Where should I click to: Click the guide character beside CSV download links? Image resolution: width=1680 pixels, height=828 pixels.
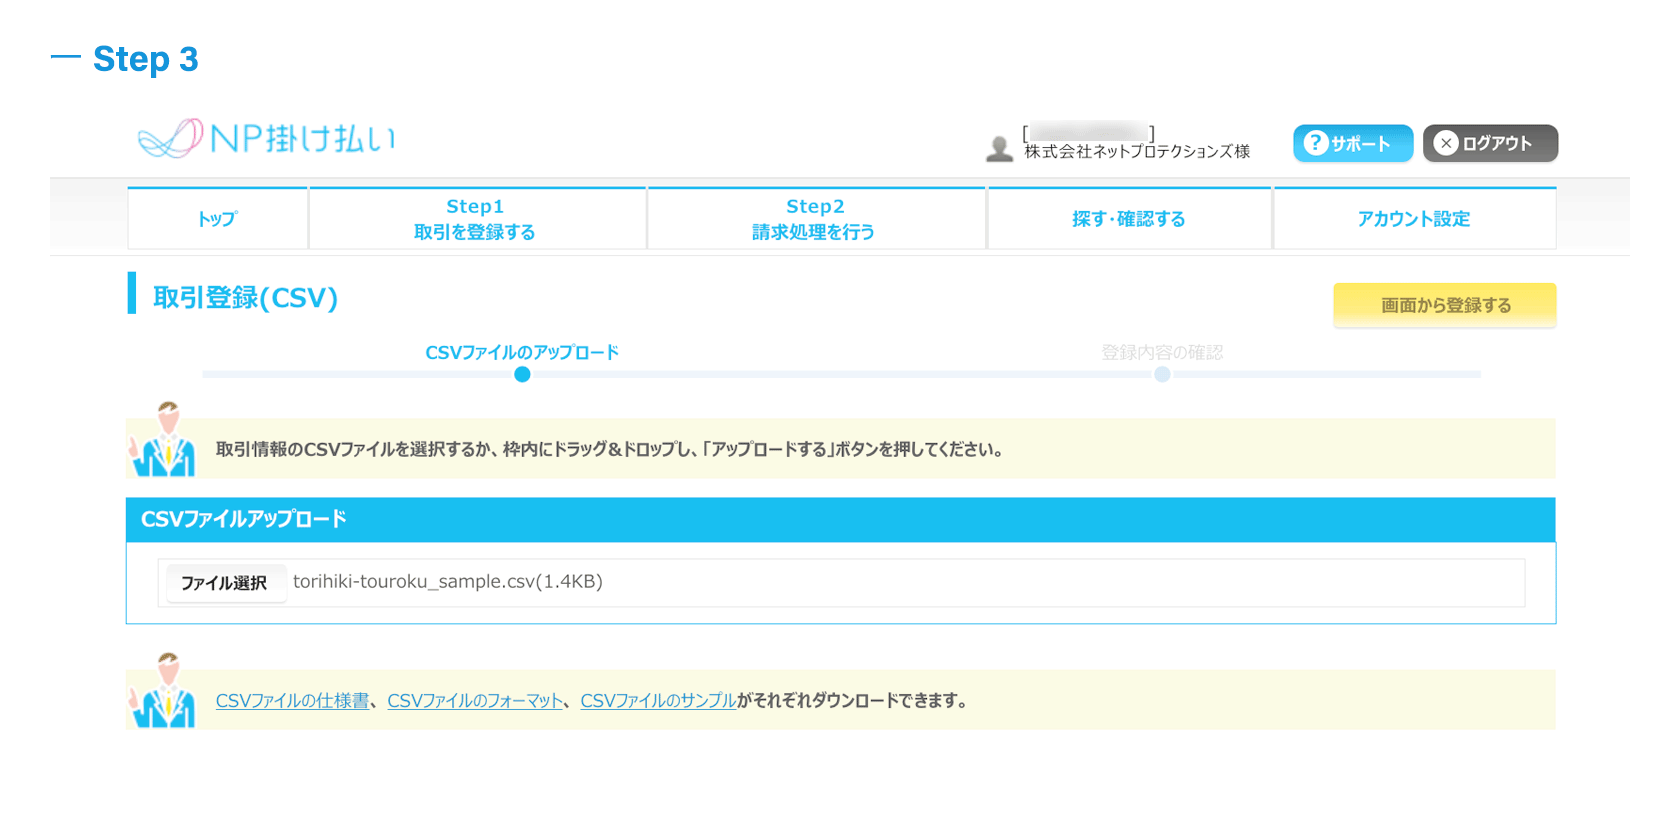pyautogui.click(x=163, y=691)
